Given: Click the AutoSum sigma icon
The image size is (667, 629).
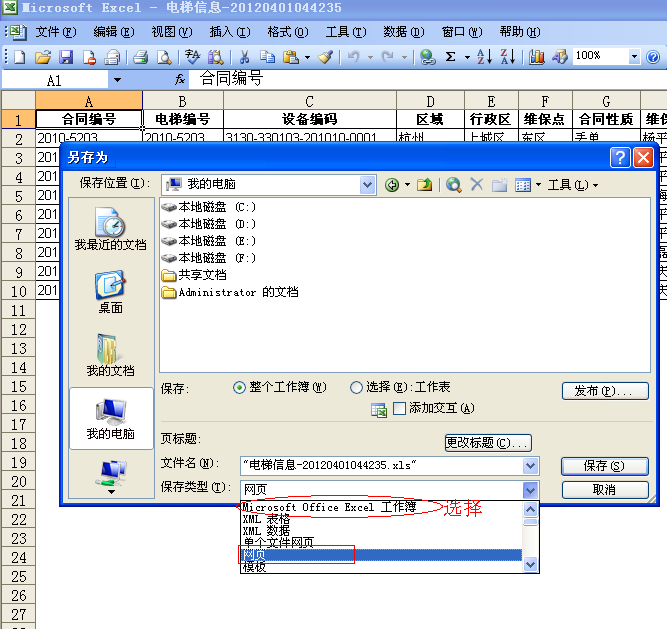Looking at the screenshot, I should coord(450,57).
